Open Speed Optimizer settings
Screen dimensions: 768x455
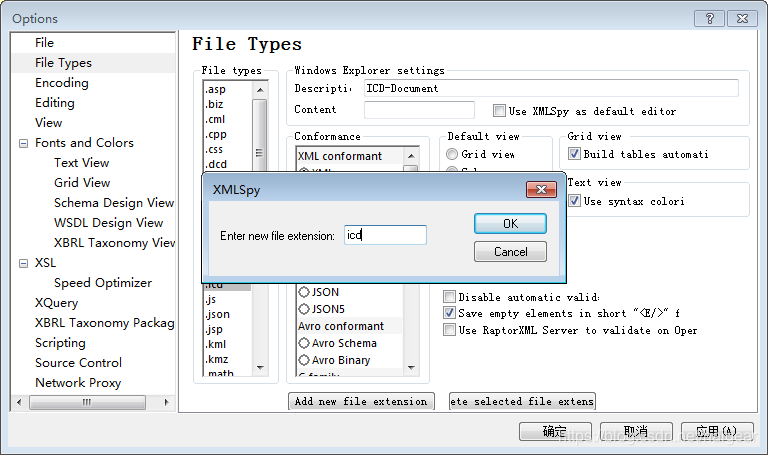[103, 283]
